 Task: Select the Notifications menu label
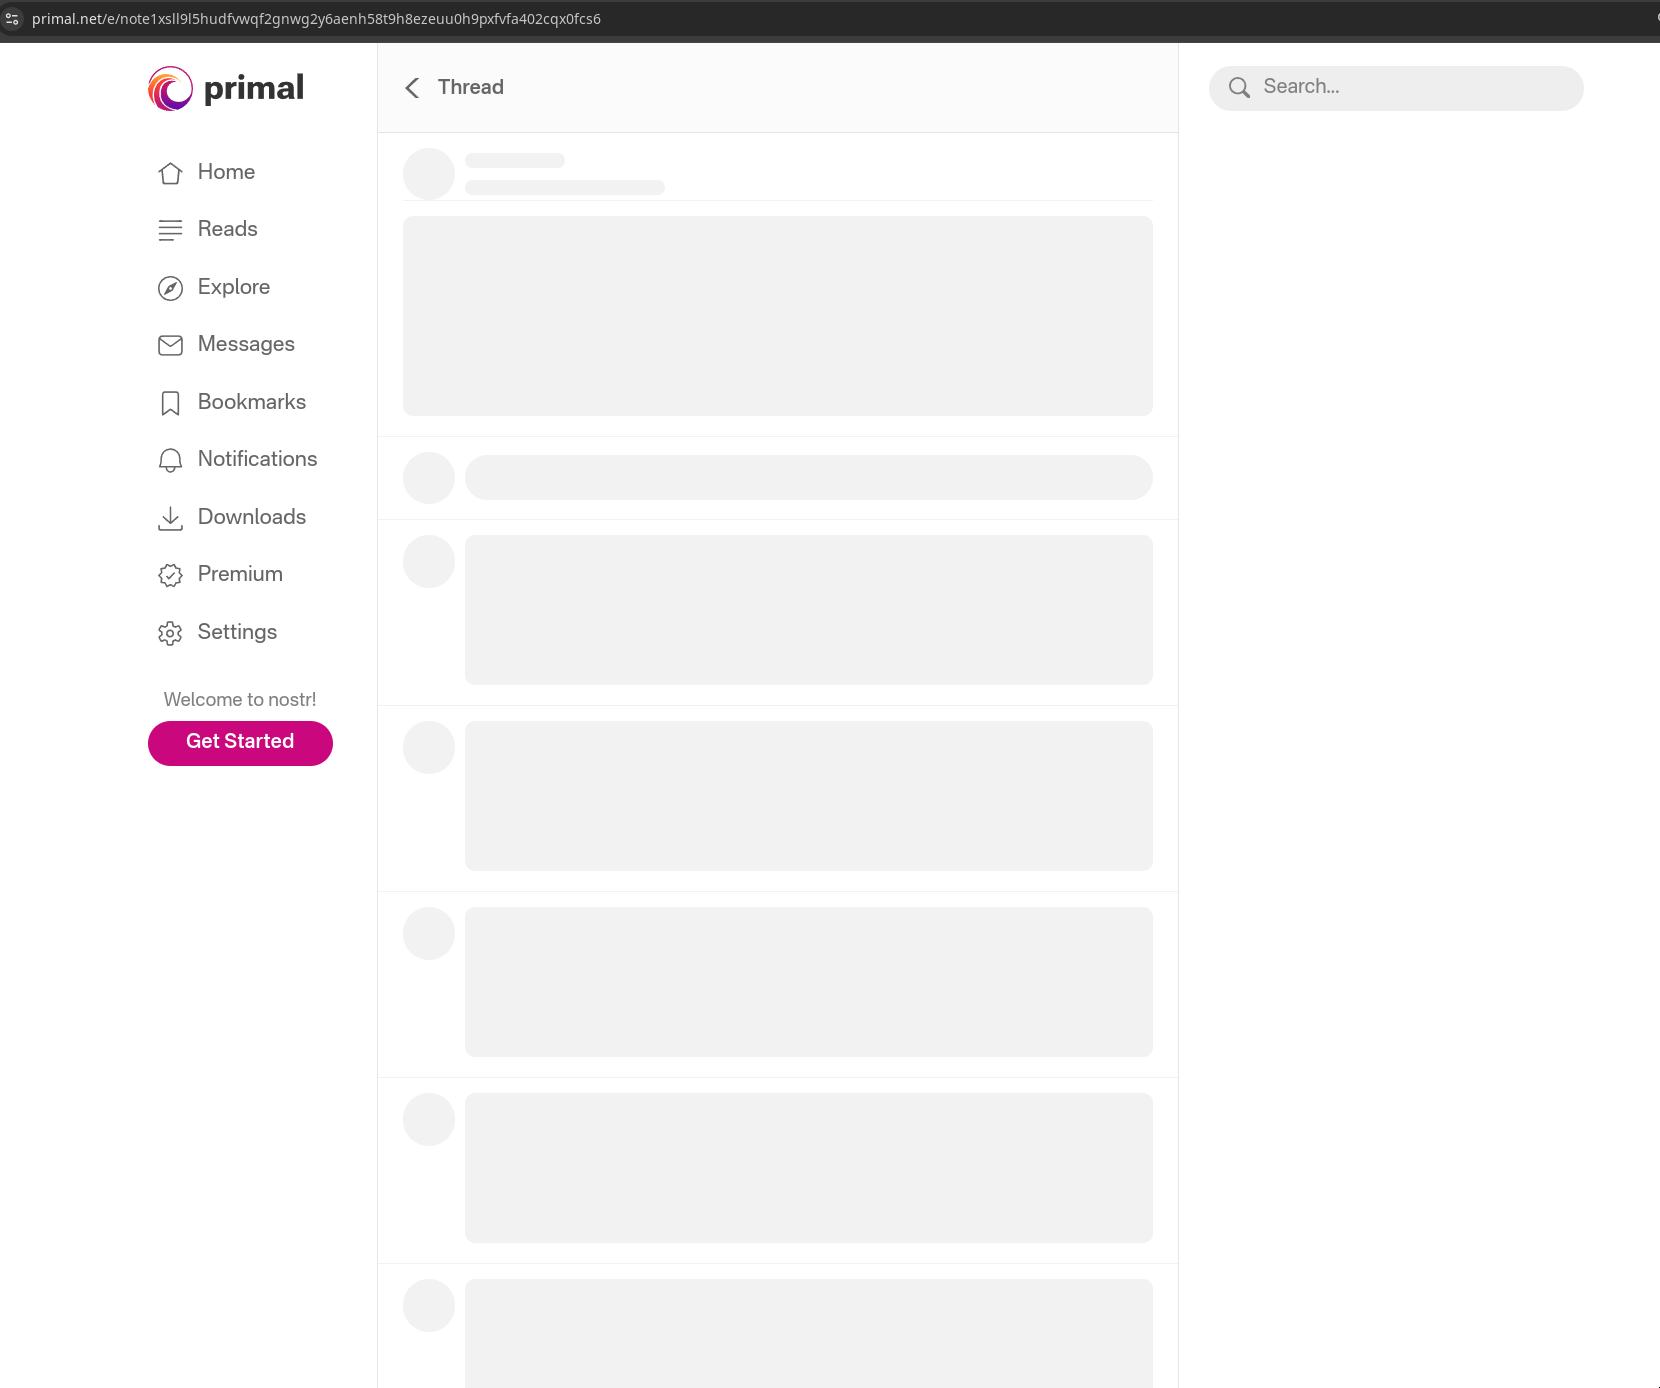tap(257, 459)
